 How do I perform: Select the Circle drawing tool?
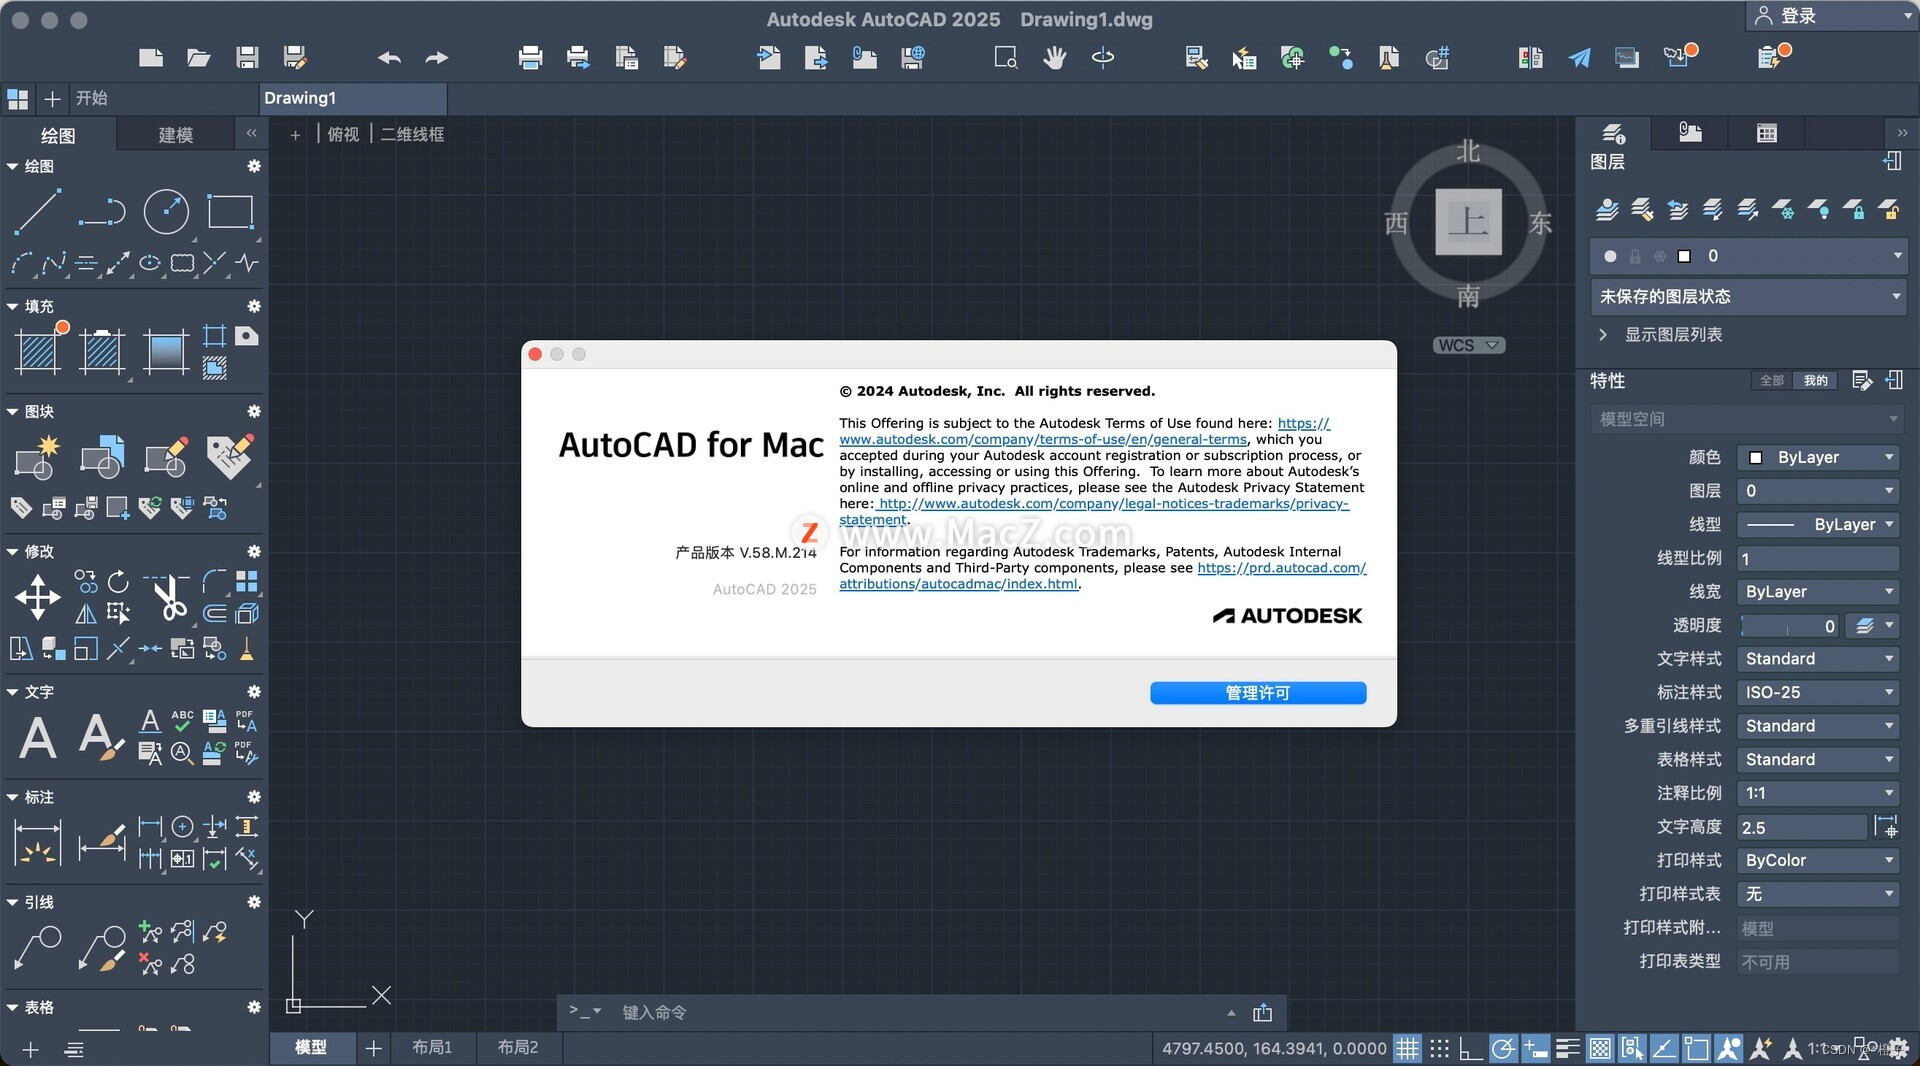coord(166,211)
